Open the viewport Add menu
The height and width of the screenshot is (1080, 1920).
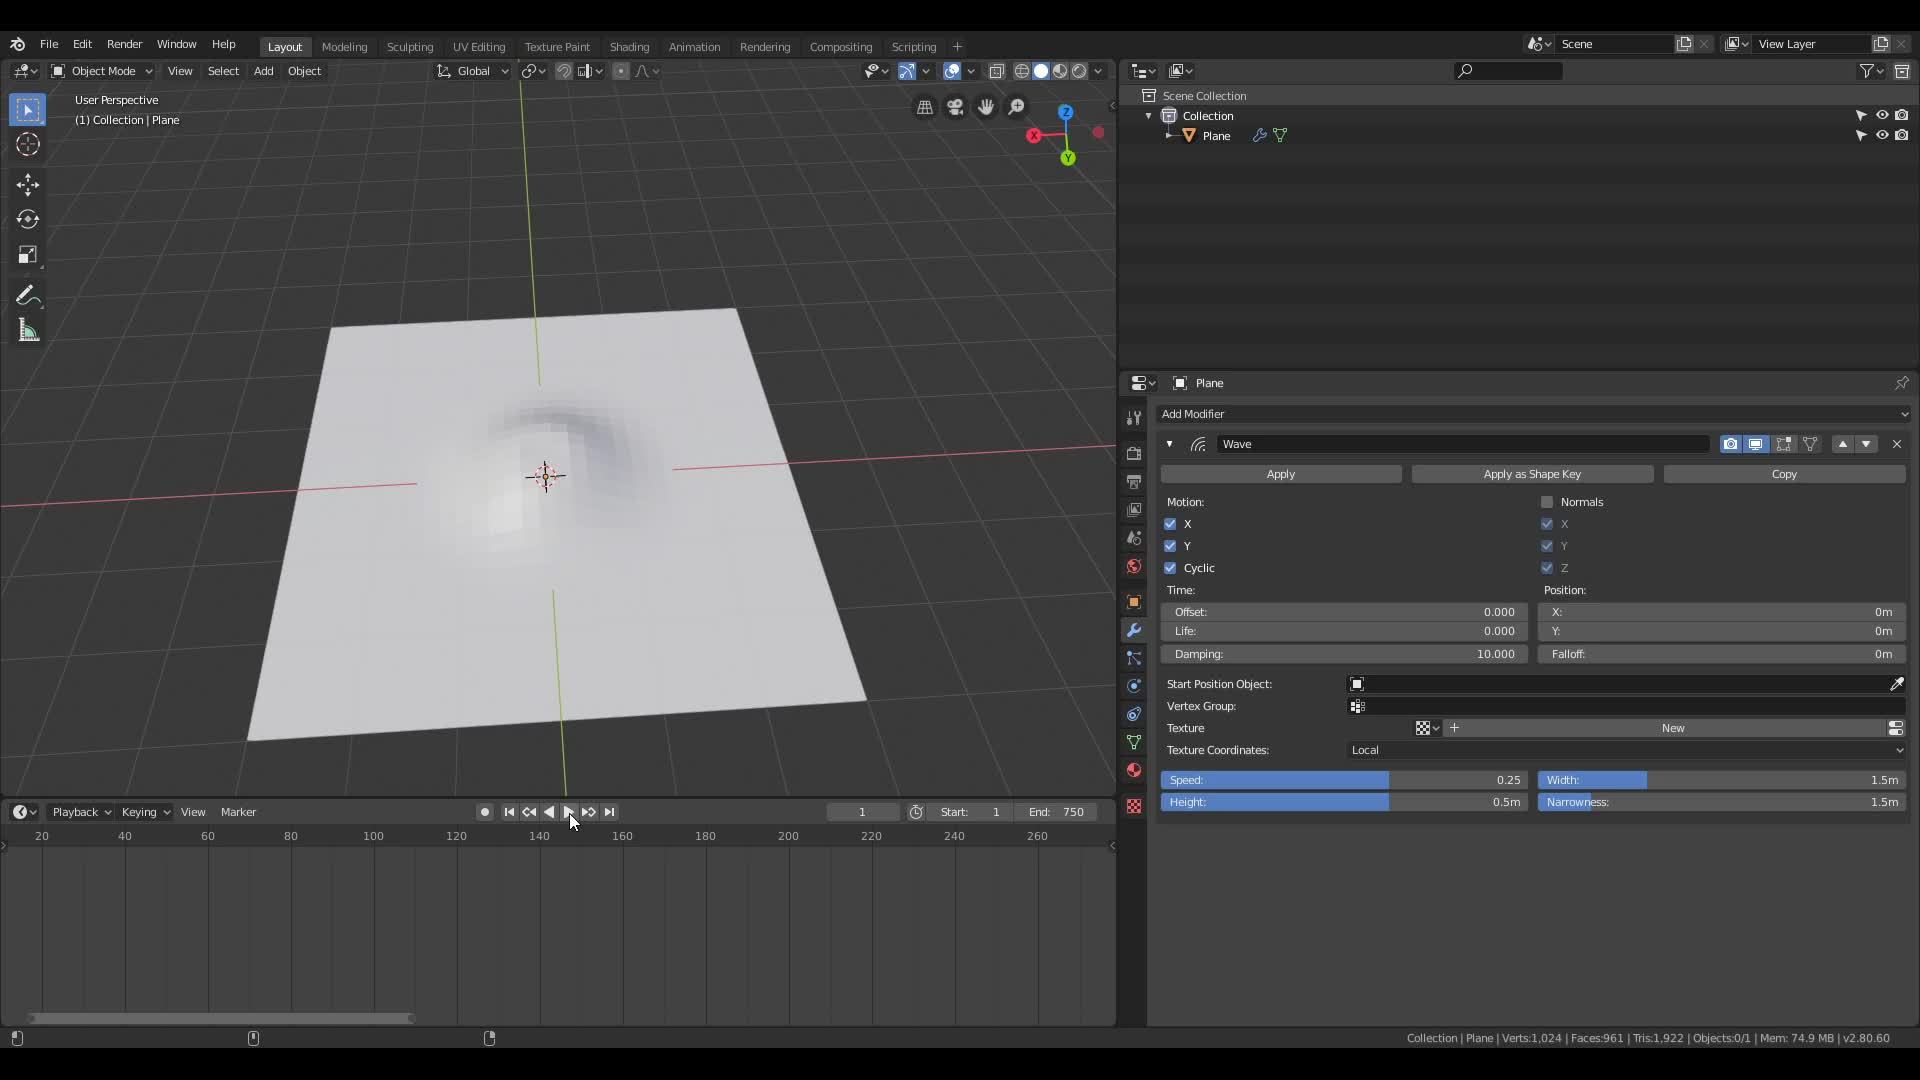263,71
